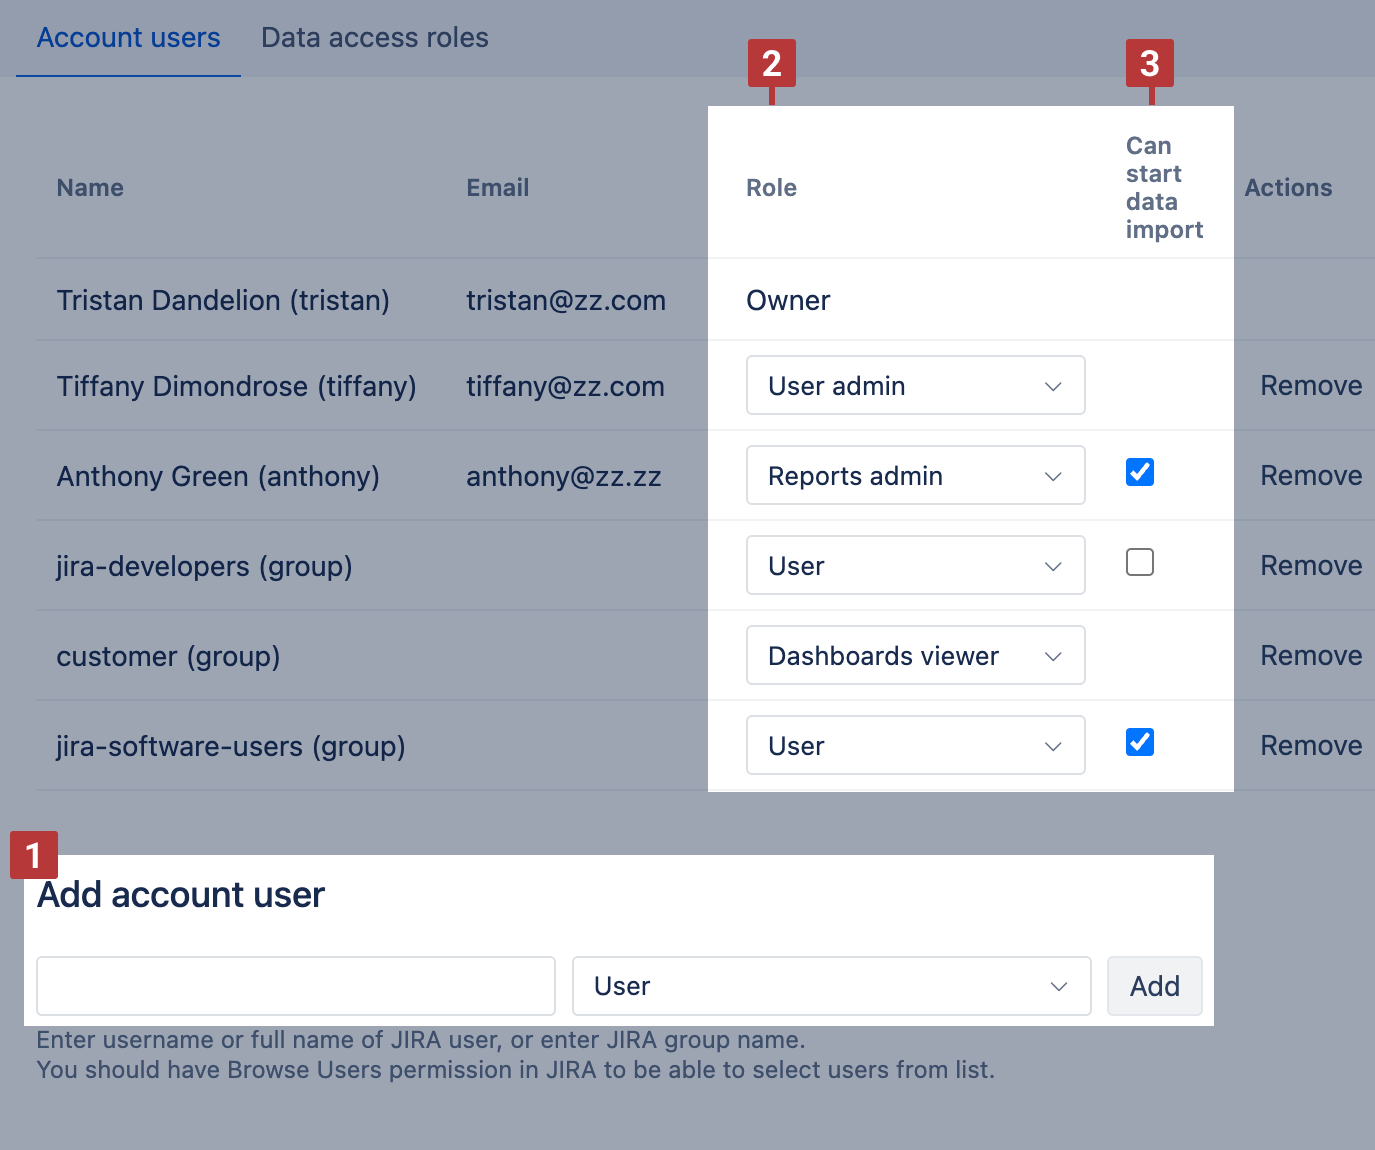The image size is (1375, 1150).
Task: Open role dropdown for jira-developers group
Action: pyautogui.click(x=915, y=566)
